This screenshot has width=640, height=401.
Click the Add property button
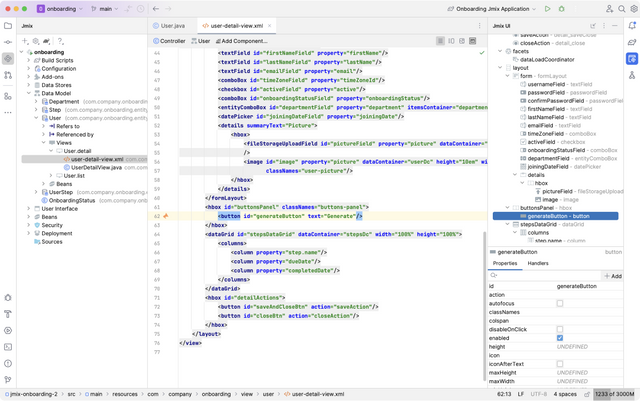[612, 276]
